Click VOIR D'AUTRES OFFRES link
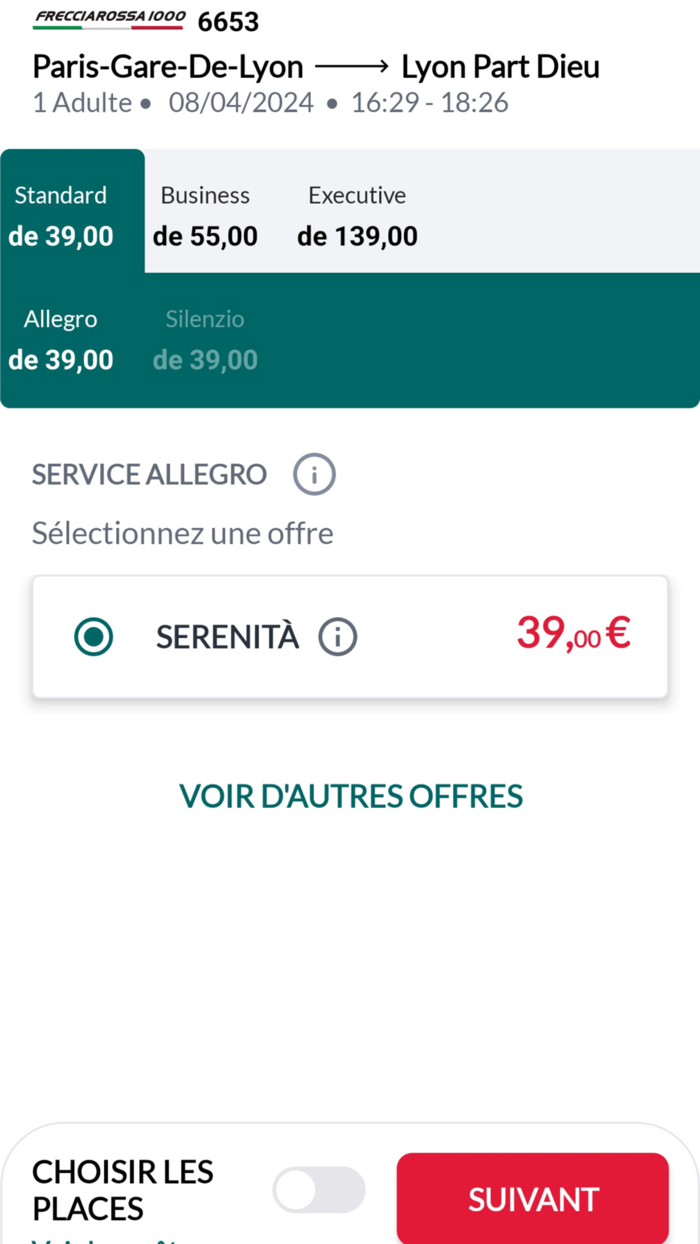 pos(350,796)
